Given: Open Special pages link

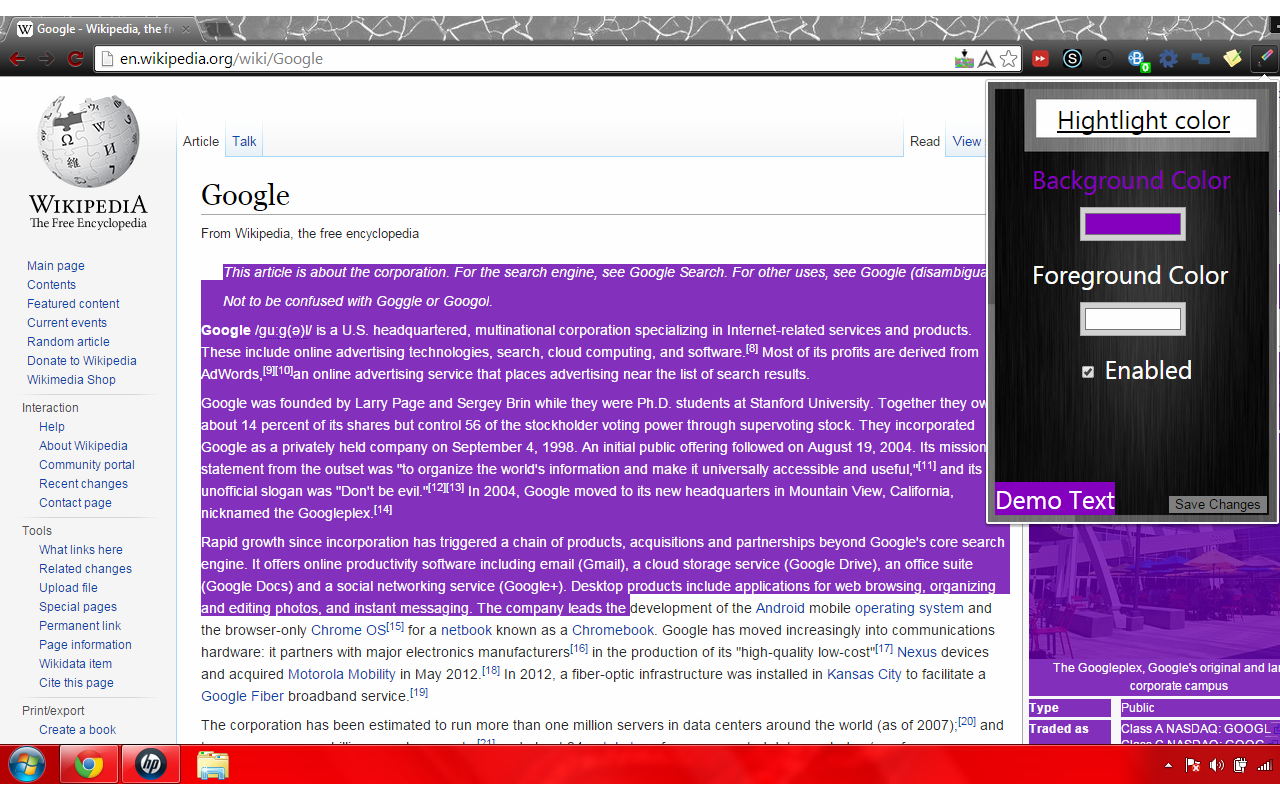Looking at the screenshot, I should tap(78, 607).
